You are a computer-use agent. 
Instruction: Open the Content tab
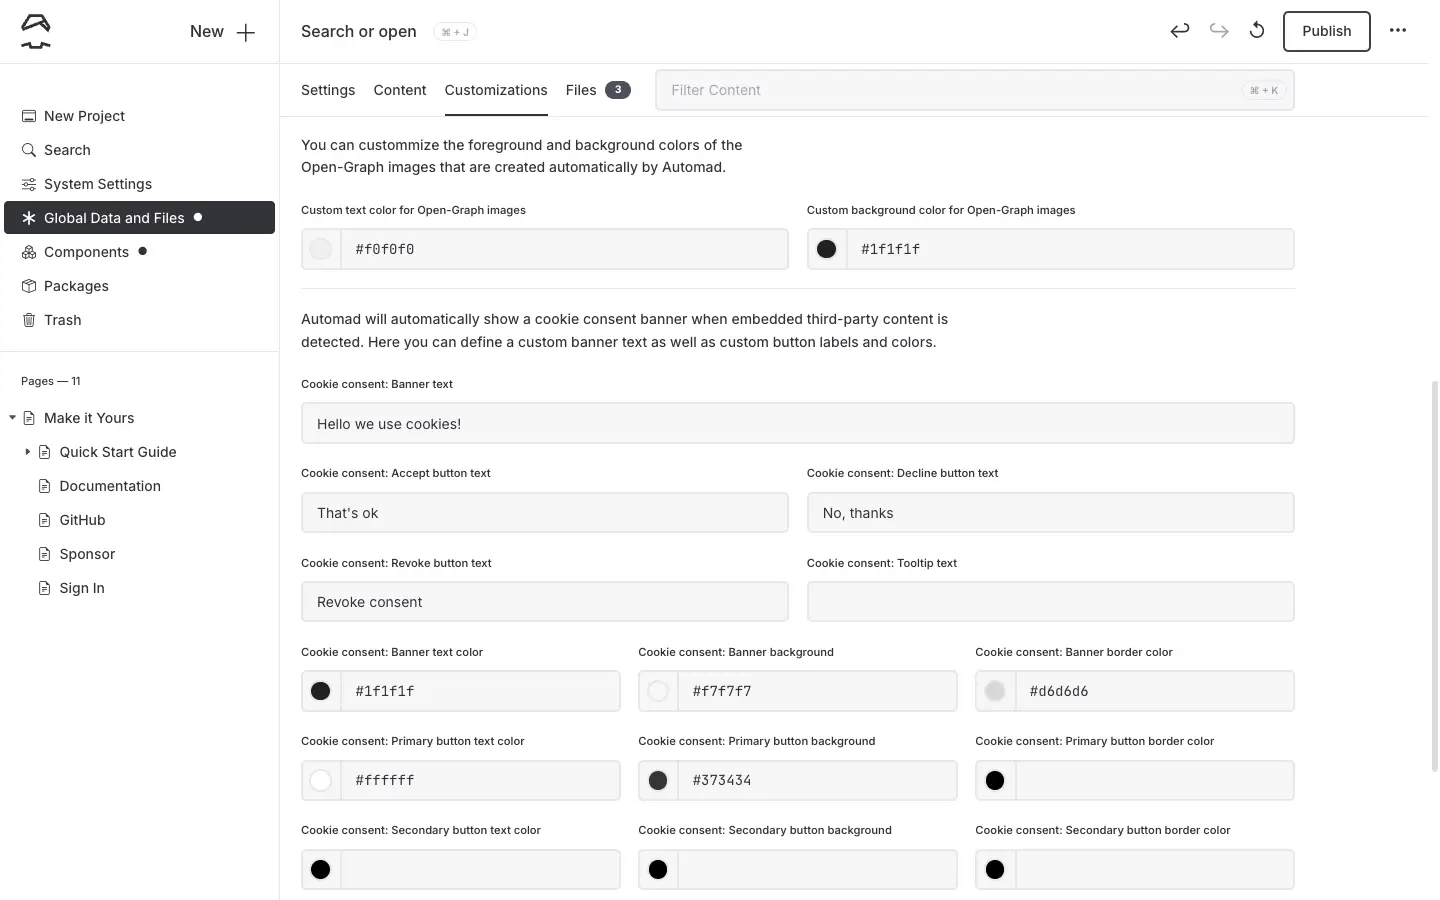(400, 90)
